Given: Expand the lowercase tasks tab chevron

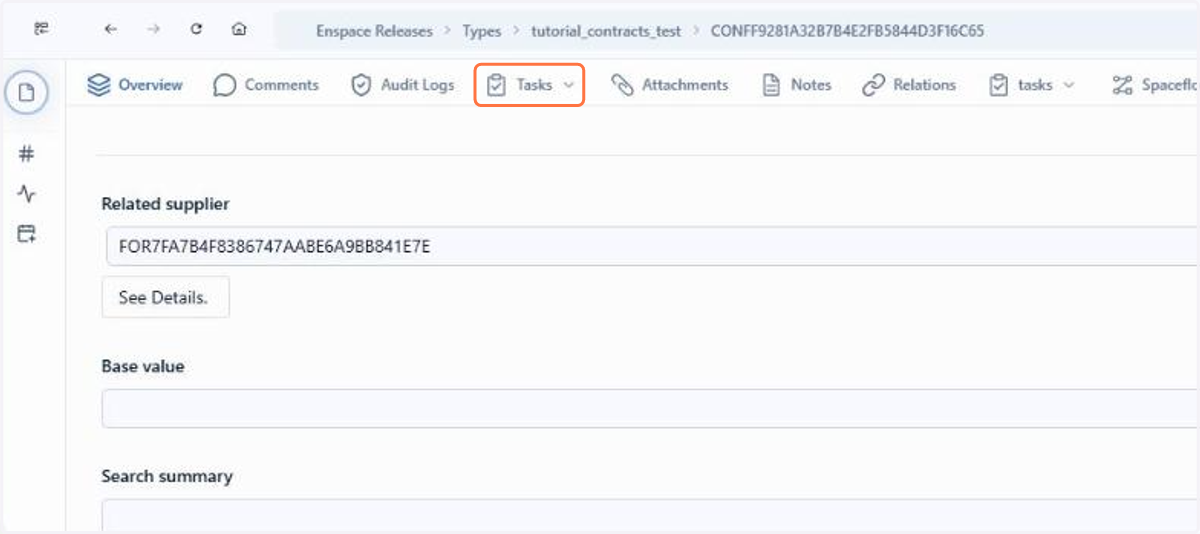Looking at the screenshot, I should 1068,86.
